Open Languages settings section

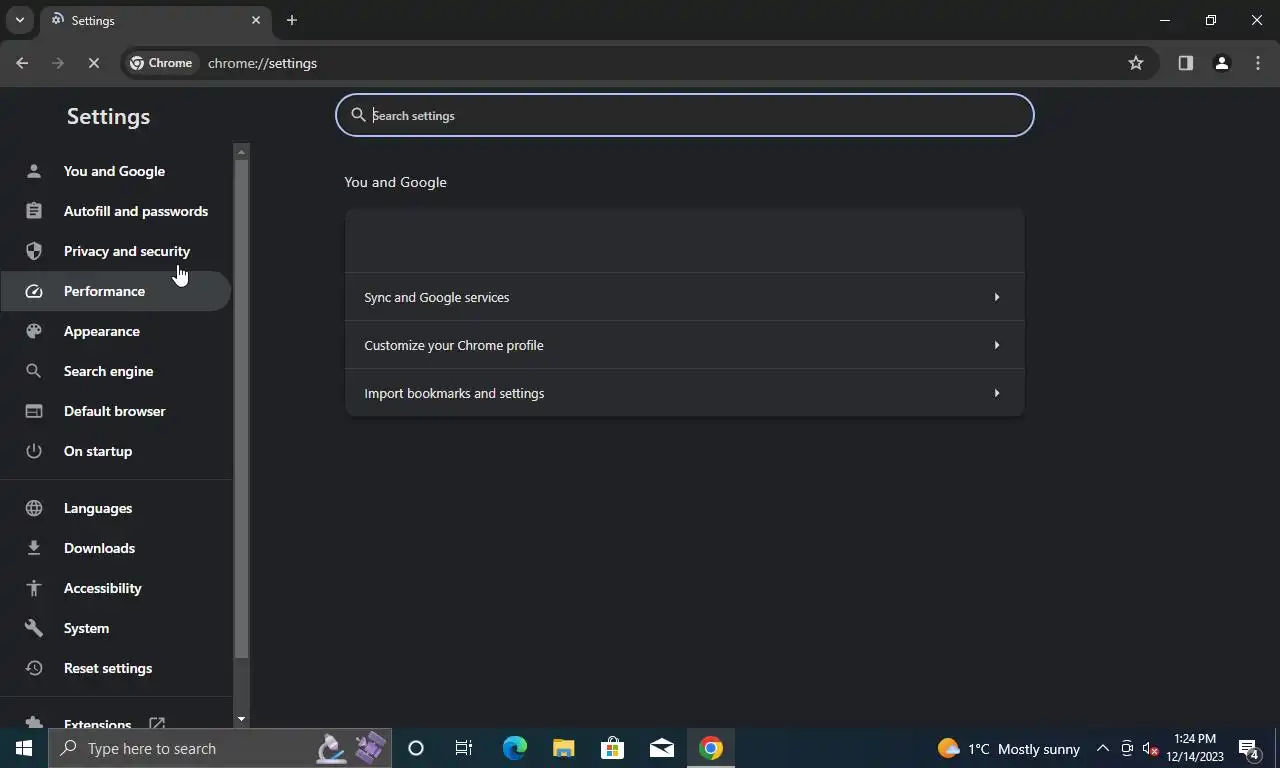(x=115, y=508)
